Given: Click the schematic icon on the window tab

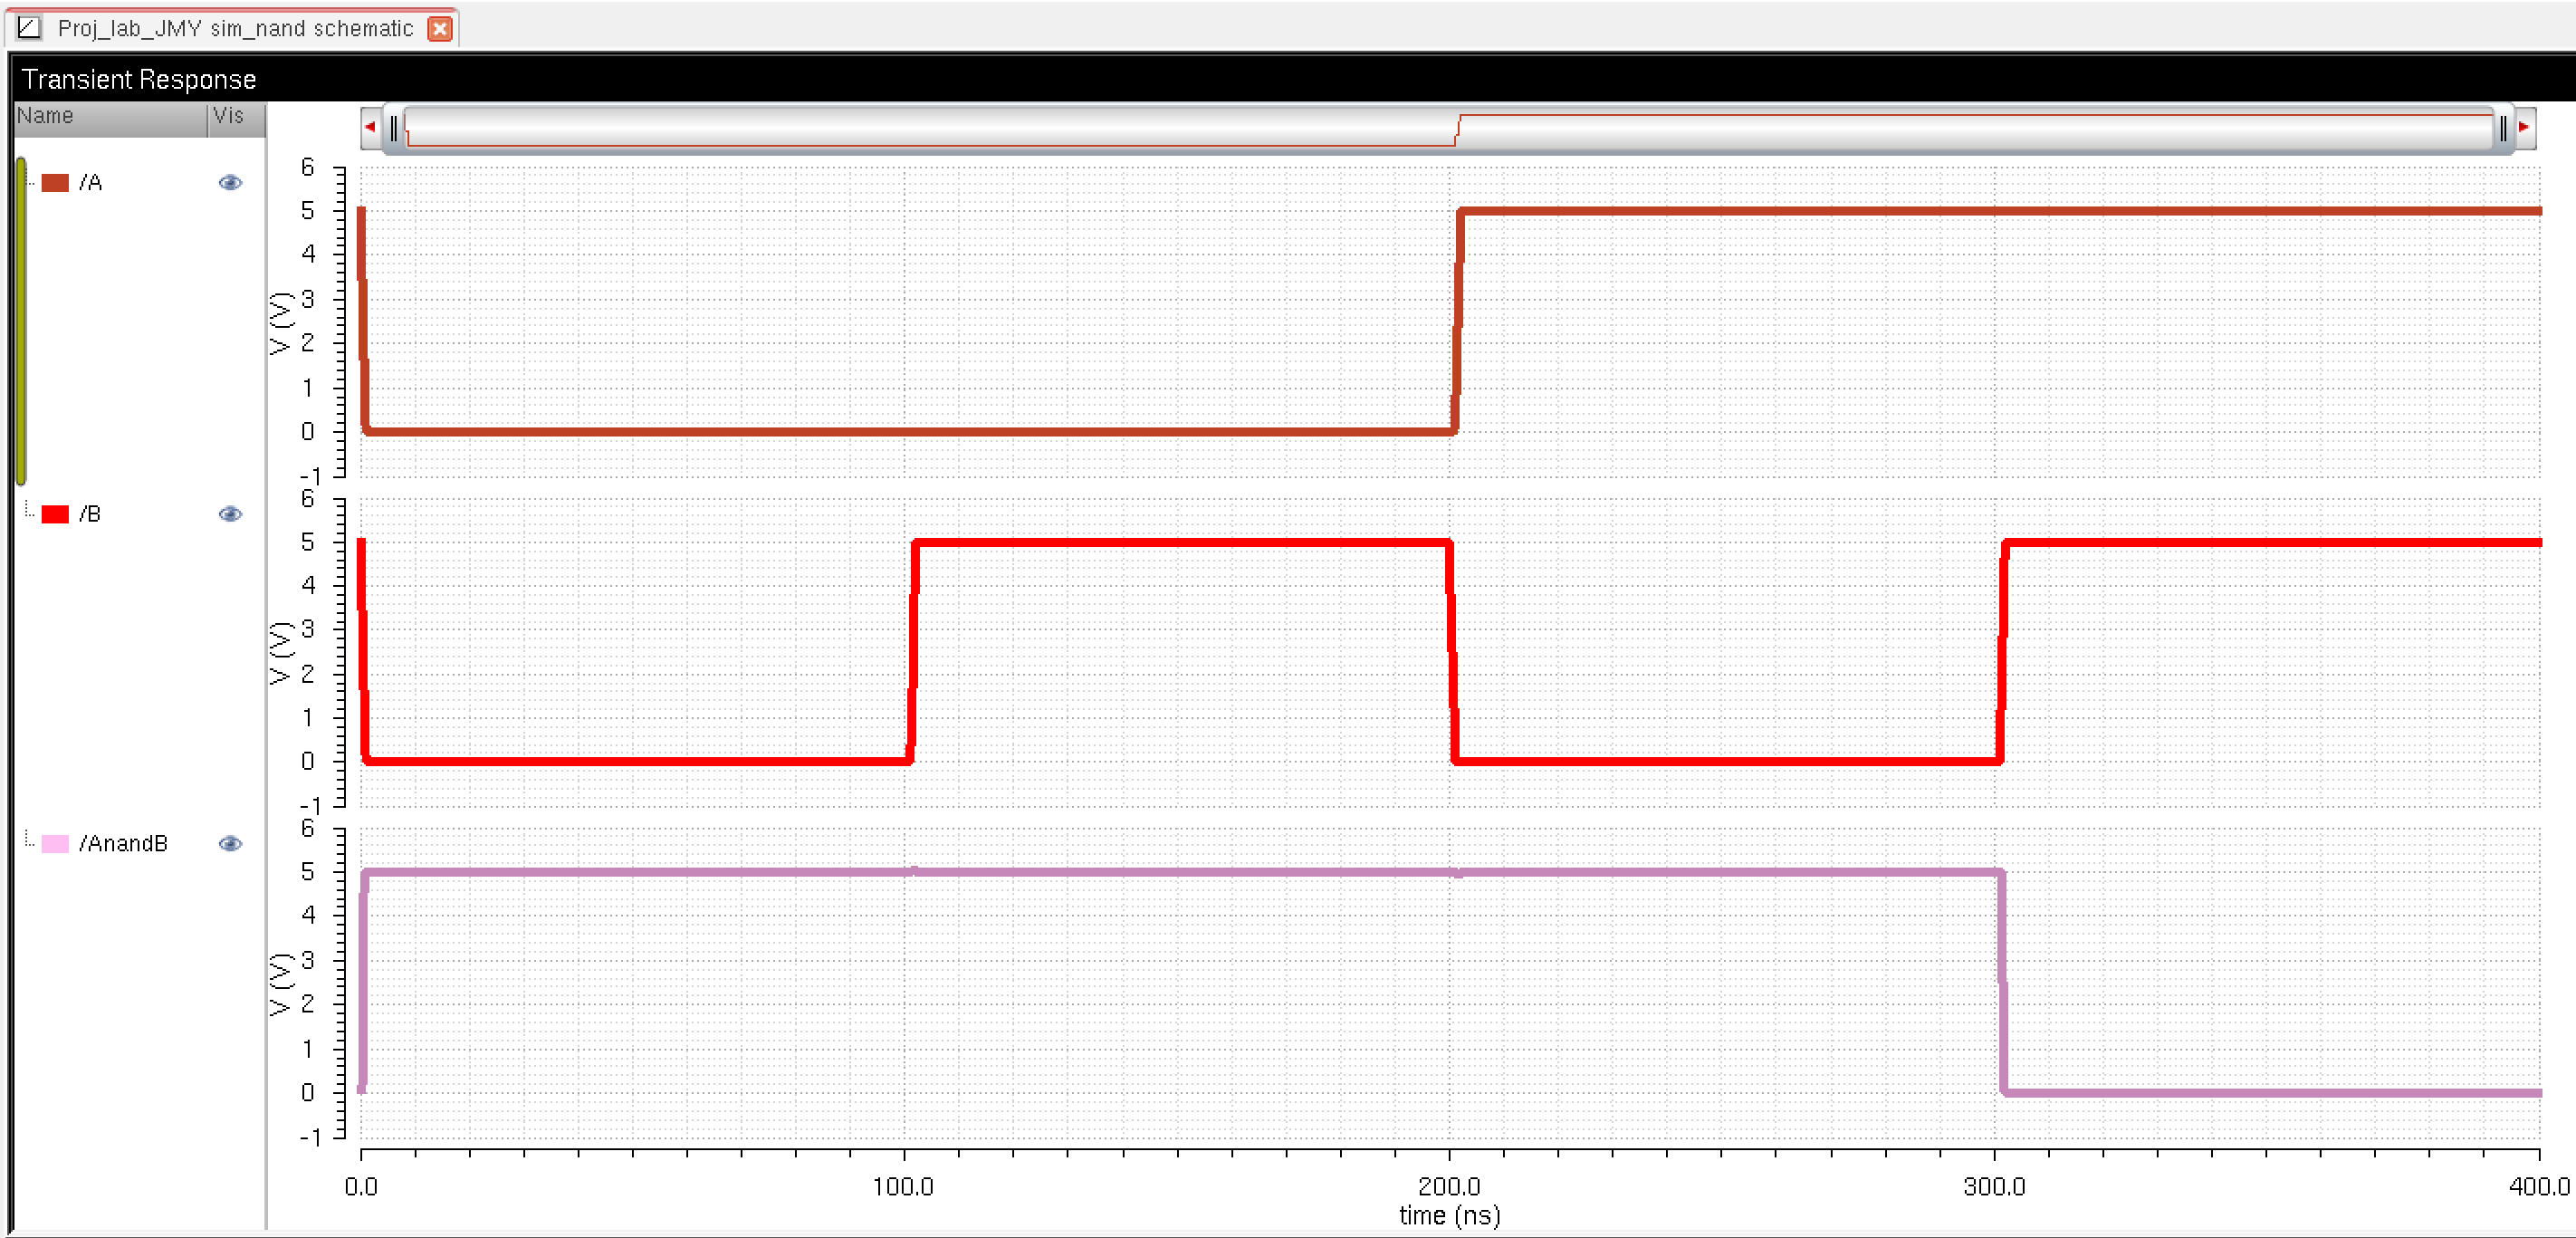Looking at the screenshot, I should tap(29, 28).
